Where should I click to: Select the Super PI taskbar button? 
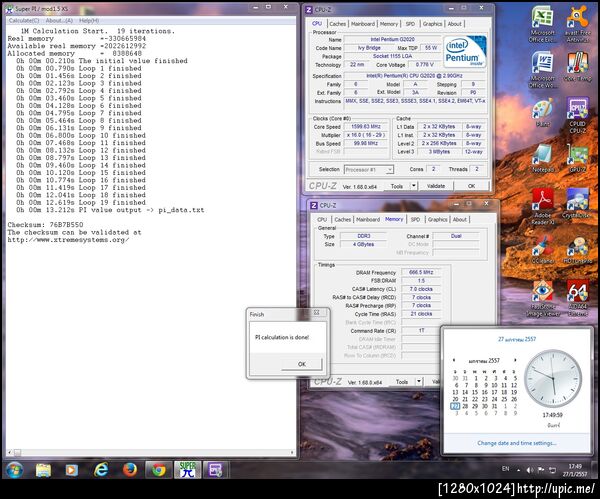tap(188, 470)
